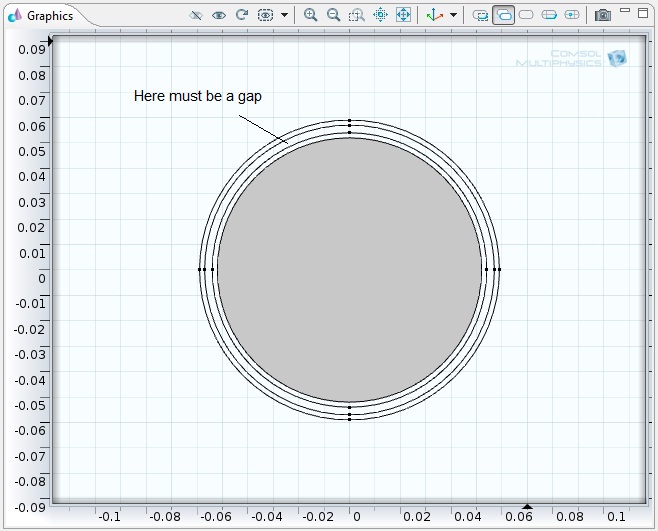Open the dropdown arrow beside the view-hidden icon
Image resolution: width=658 pixels, height=531 pixels.
(284, 15)
